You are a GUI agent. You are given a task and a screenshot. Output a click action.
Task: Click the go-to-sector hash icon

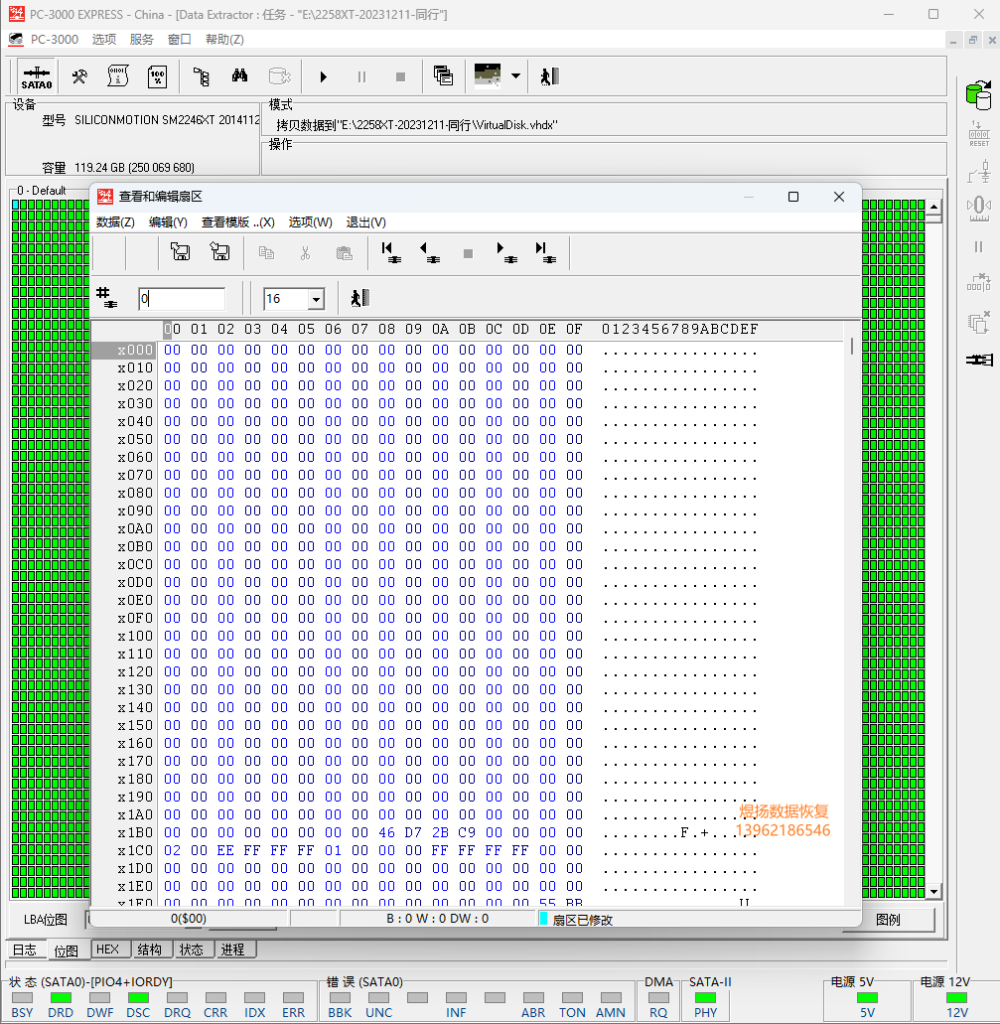tap(106, 297)
